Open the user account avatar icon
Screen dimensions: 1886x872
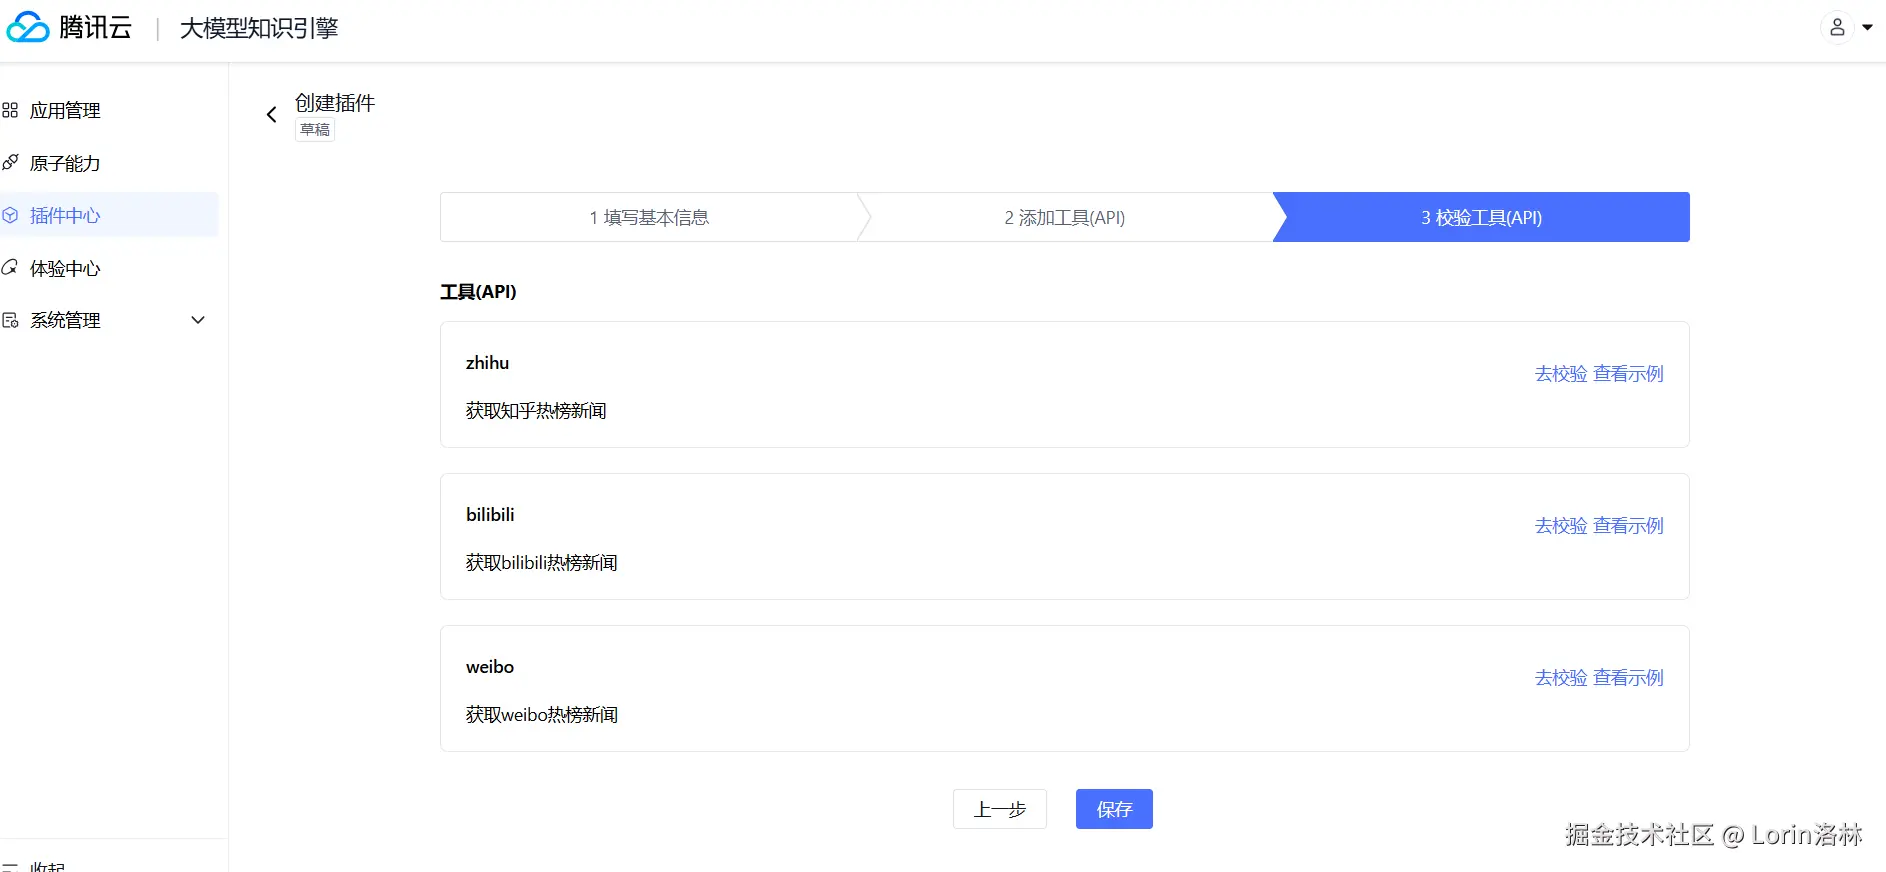pos(1837,27)
